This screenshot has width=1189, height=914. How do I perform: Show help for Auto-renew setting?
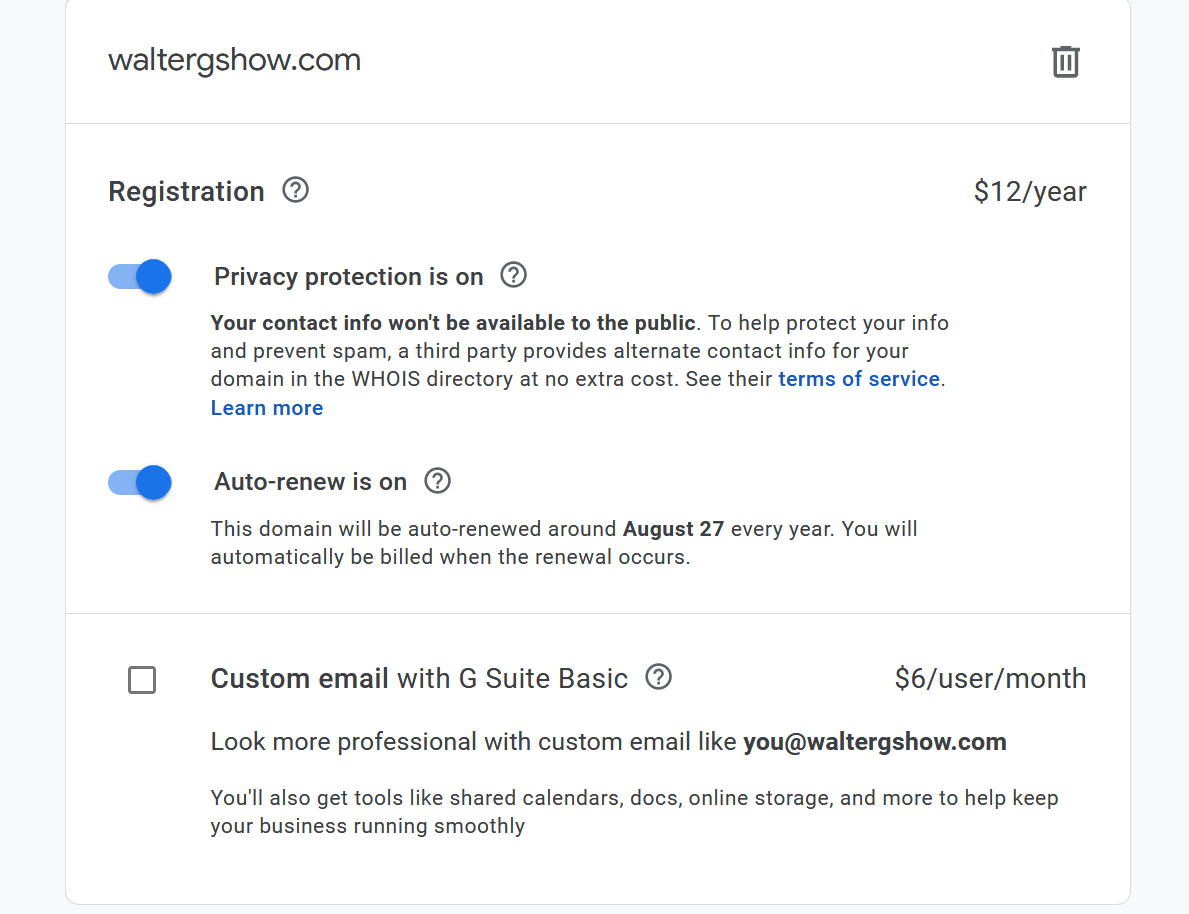[437, 481]
